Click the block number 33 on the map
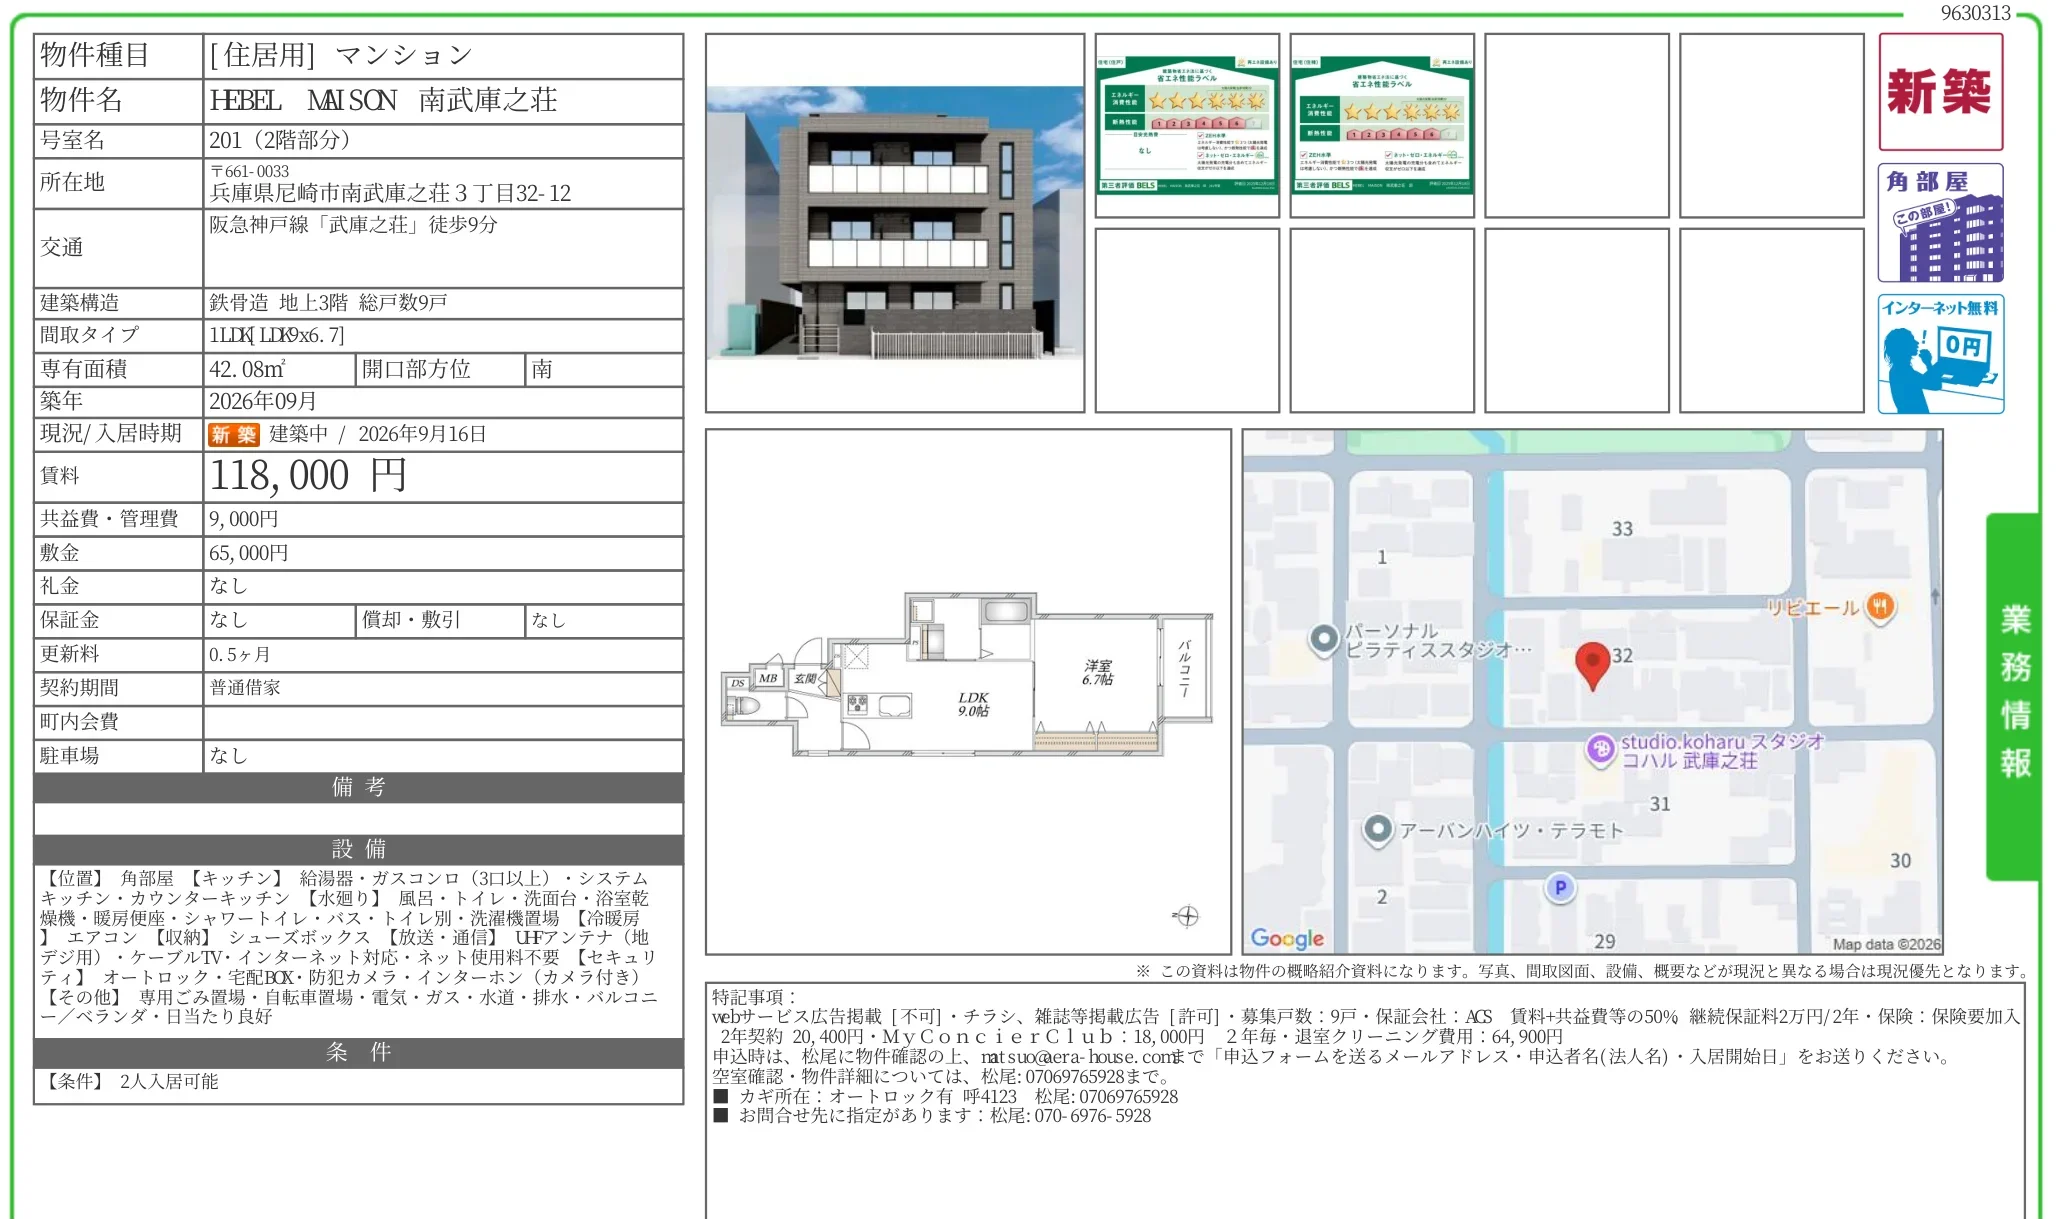 coord(1622,529)
